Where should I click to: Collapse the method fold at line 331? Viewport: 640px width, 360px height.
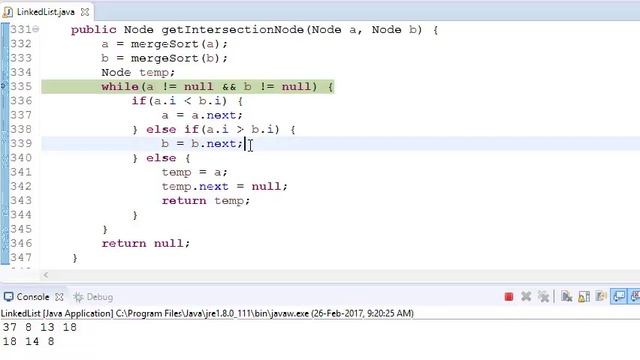(36, 29)
